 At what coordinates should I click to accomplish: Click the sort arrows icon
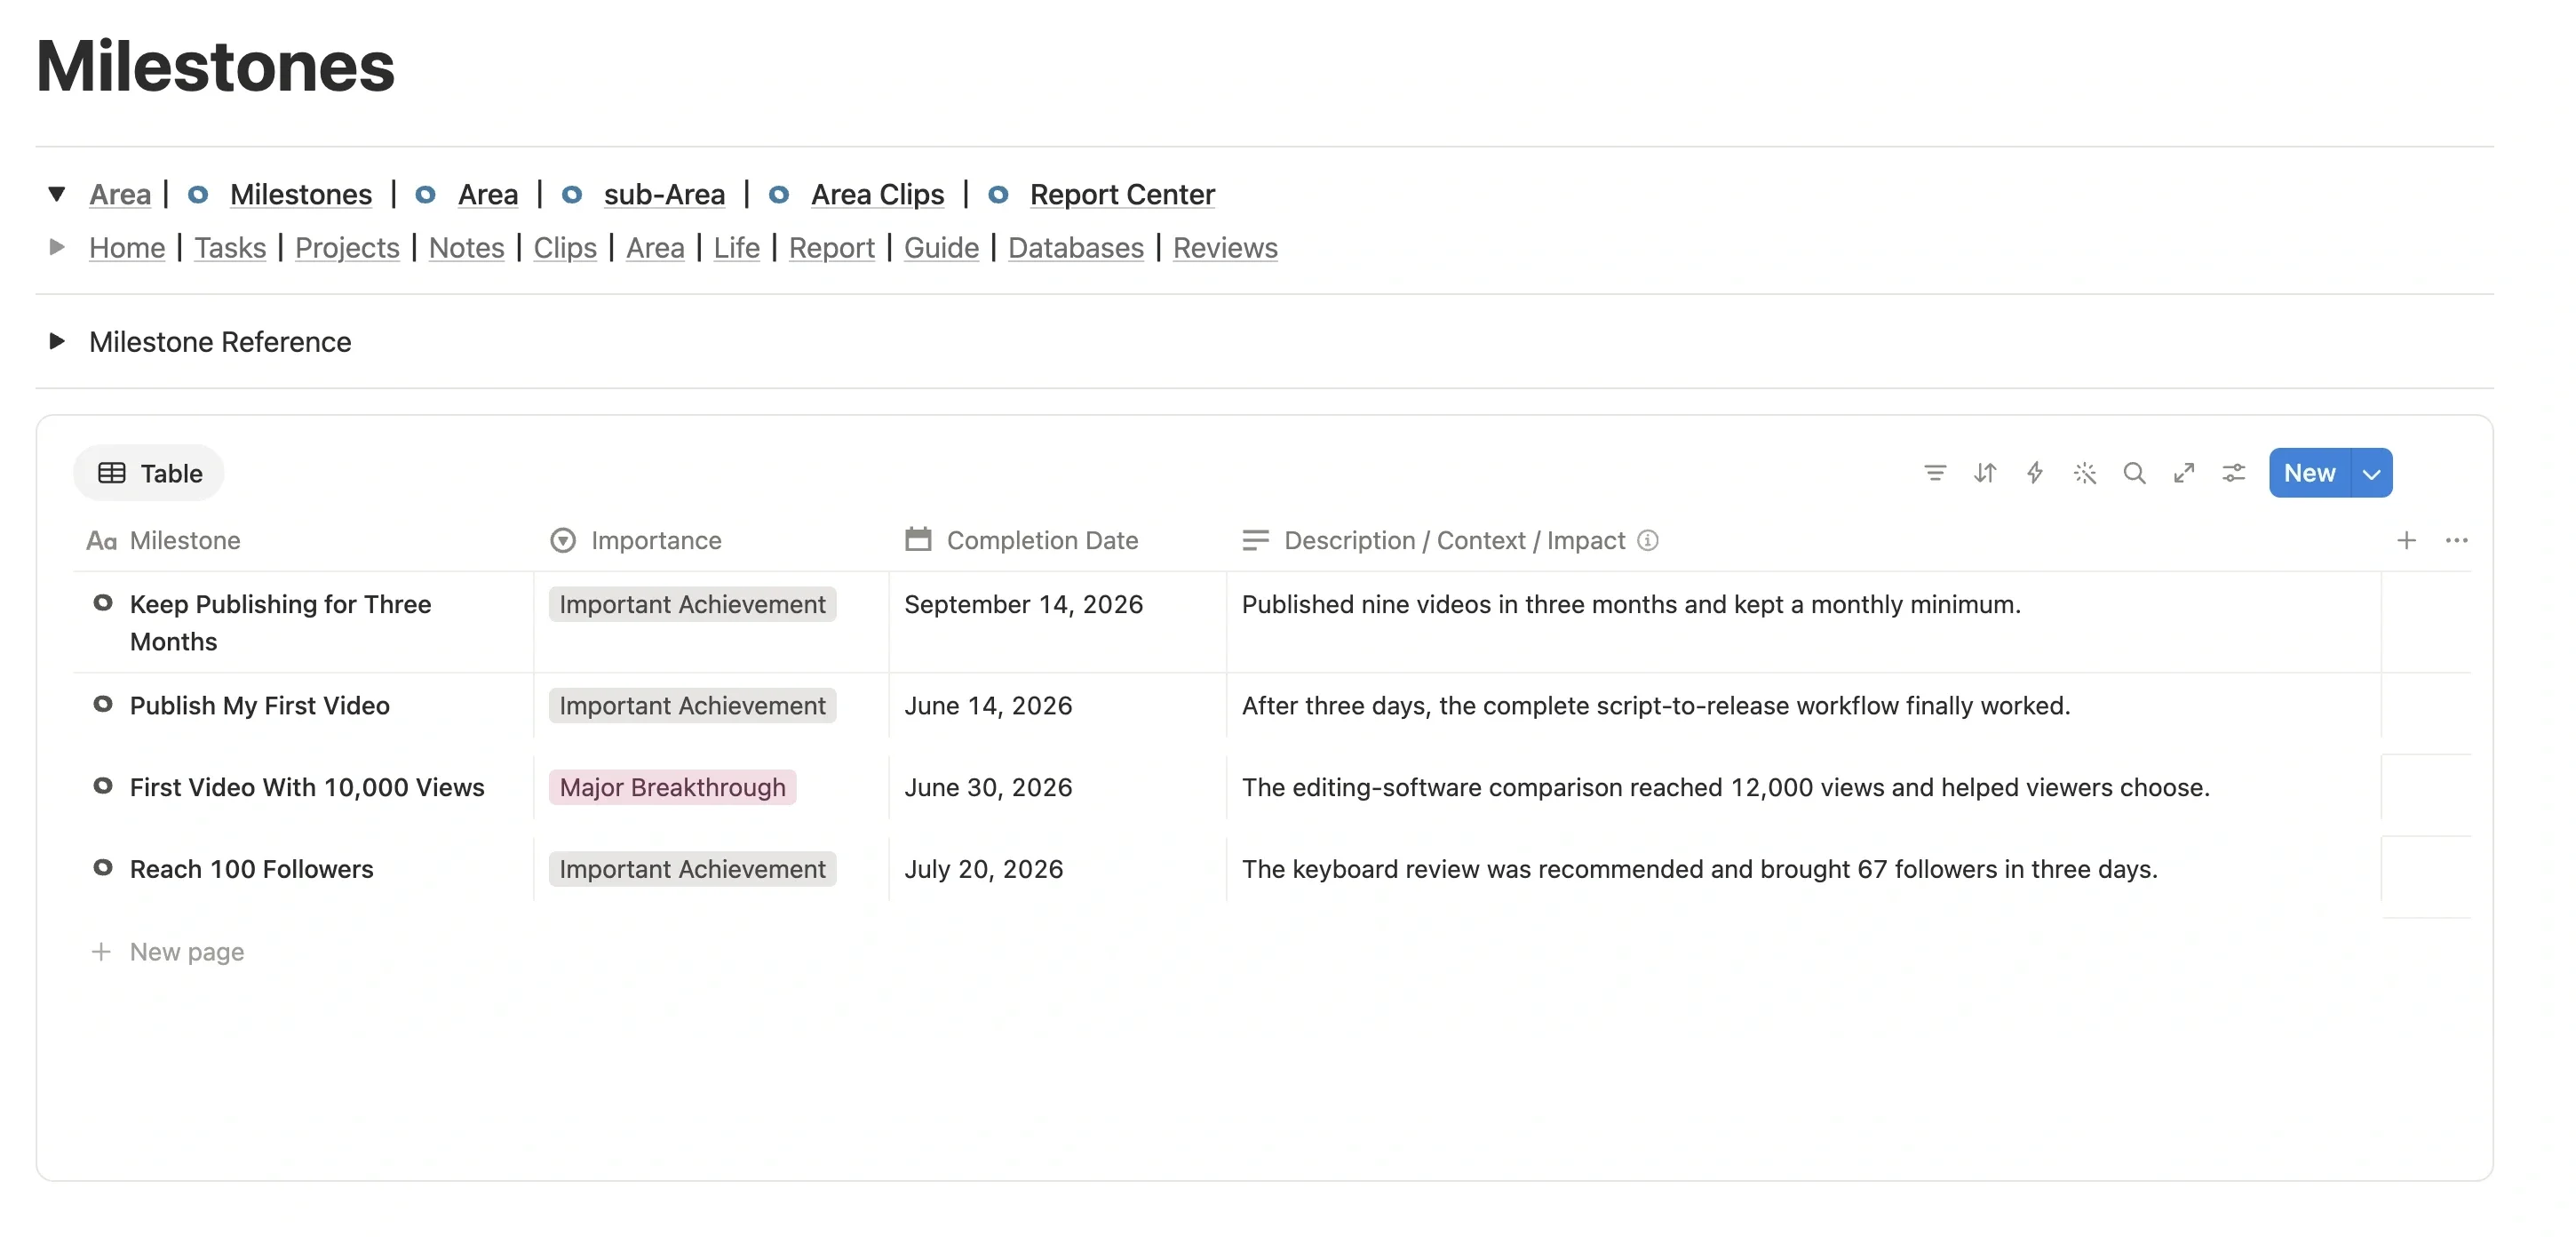click(1985, 473)
